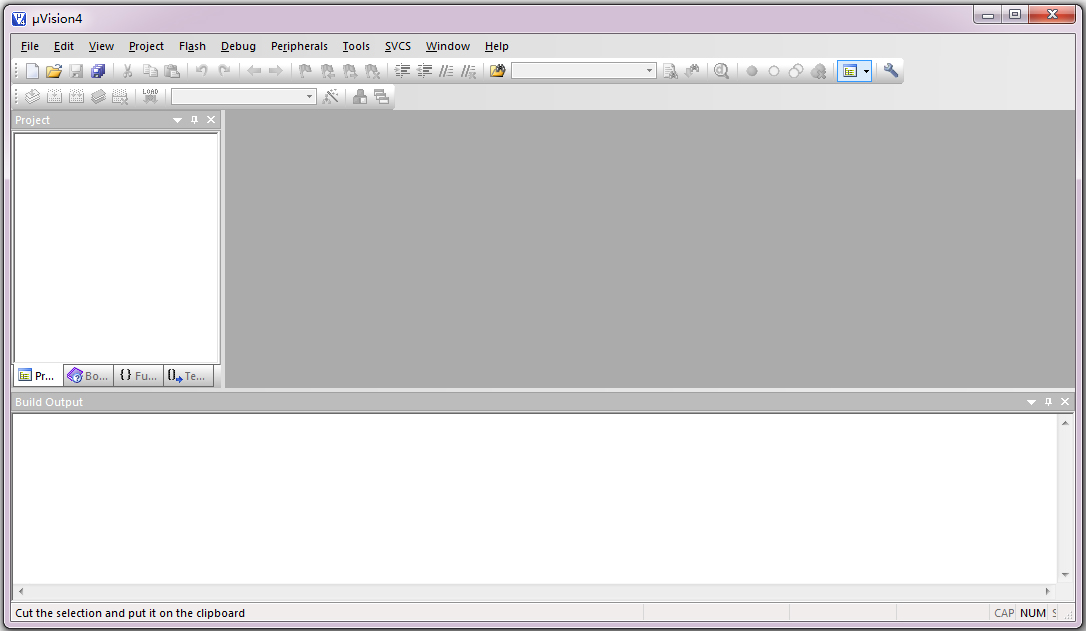The image size is (1086, 631).
Task: Click the Save floppy disk icon
Action: (x=76, y=71)
